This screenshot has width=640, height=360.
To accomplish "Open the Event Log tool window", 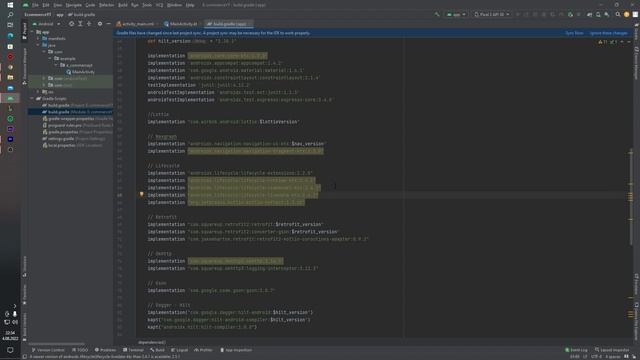I will tap(576, 350).
